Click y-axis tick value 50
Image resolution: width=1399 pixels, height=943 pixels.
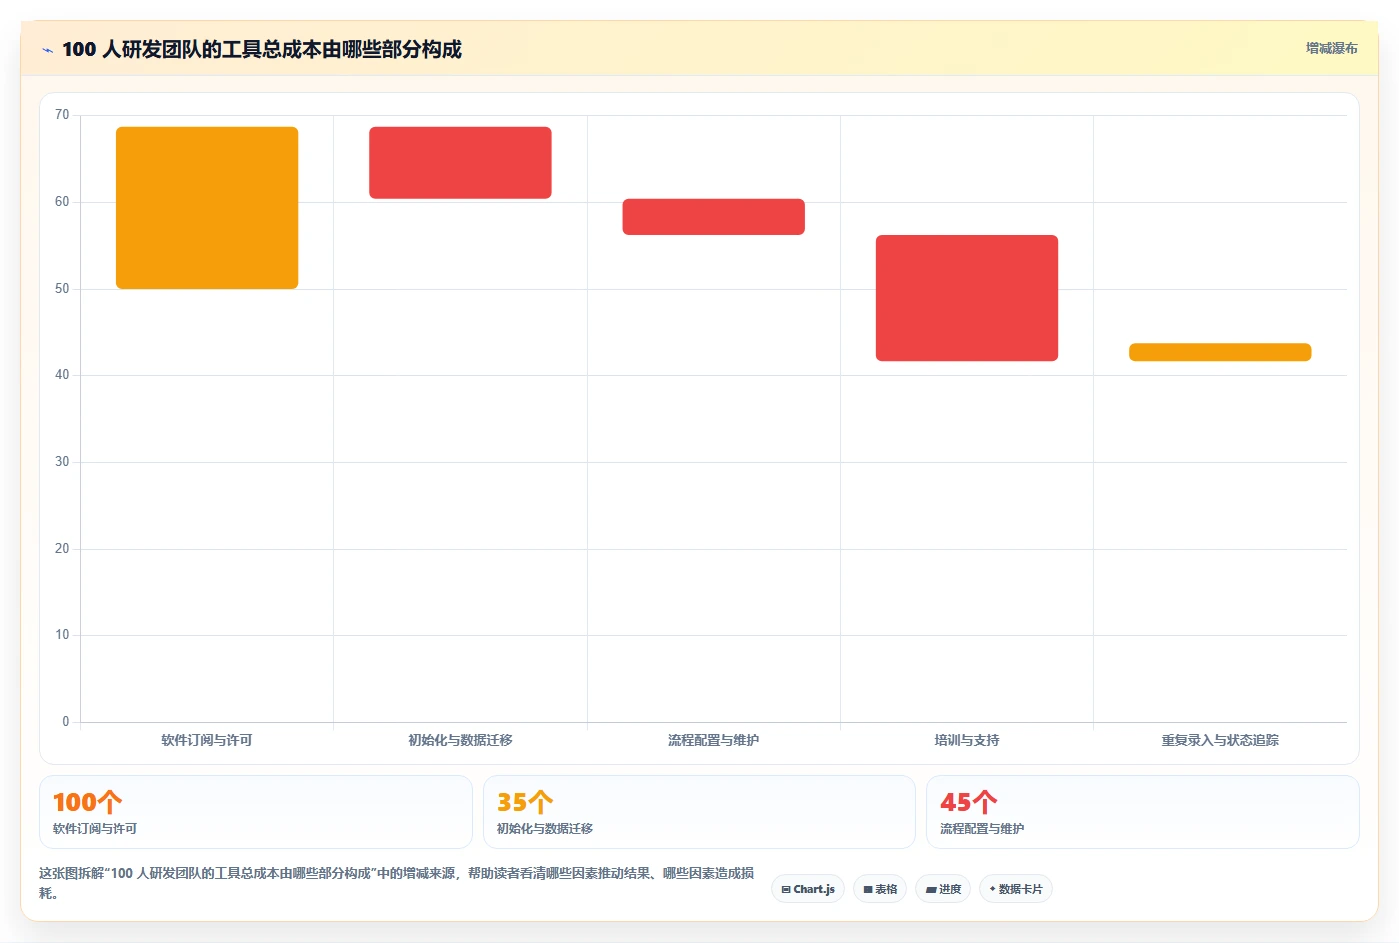(x=62, y=289)
